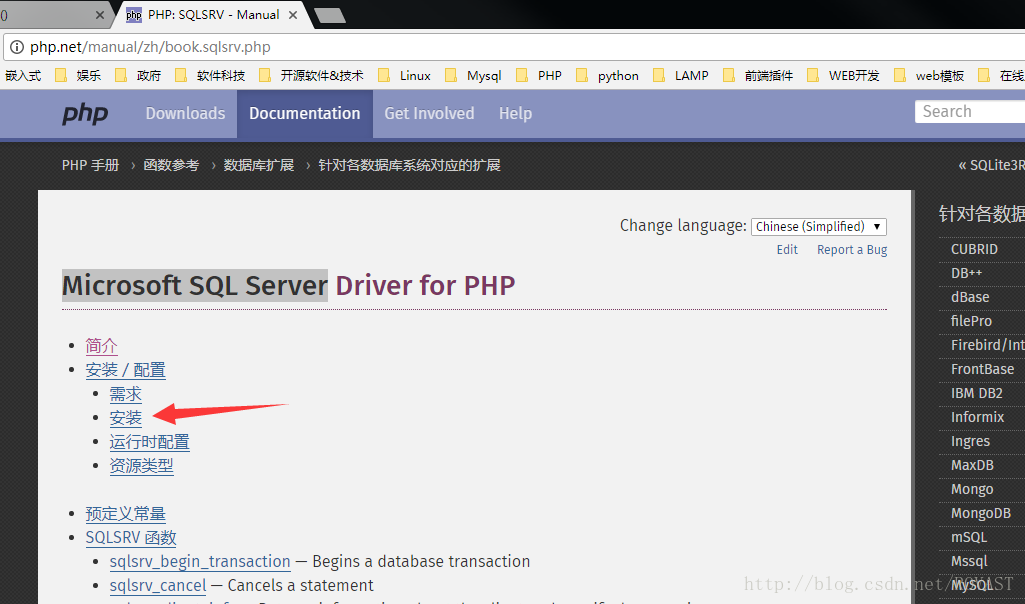
Task: Open the Documentation menu item
Action: [305, 114]
